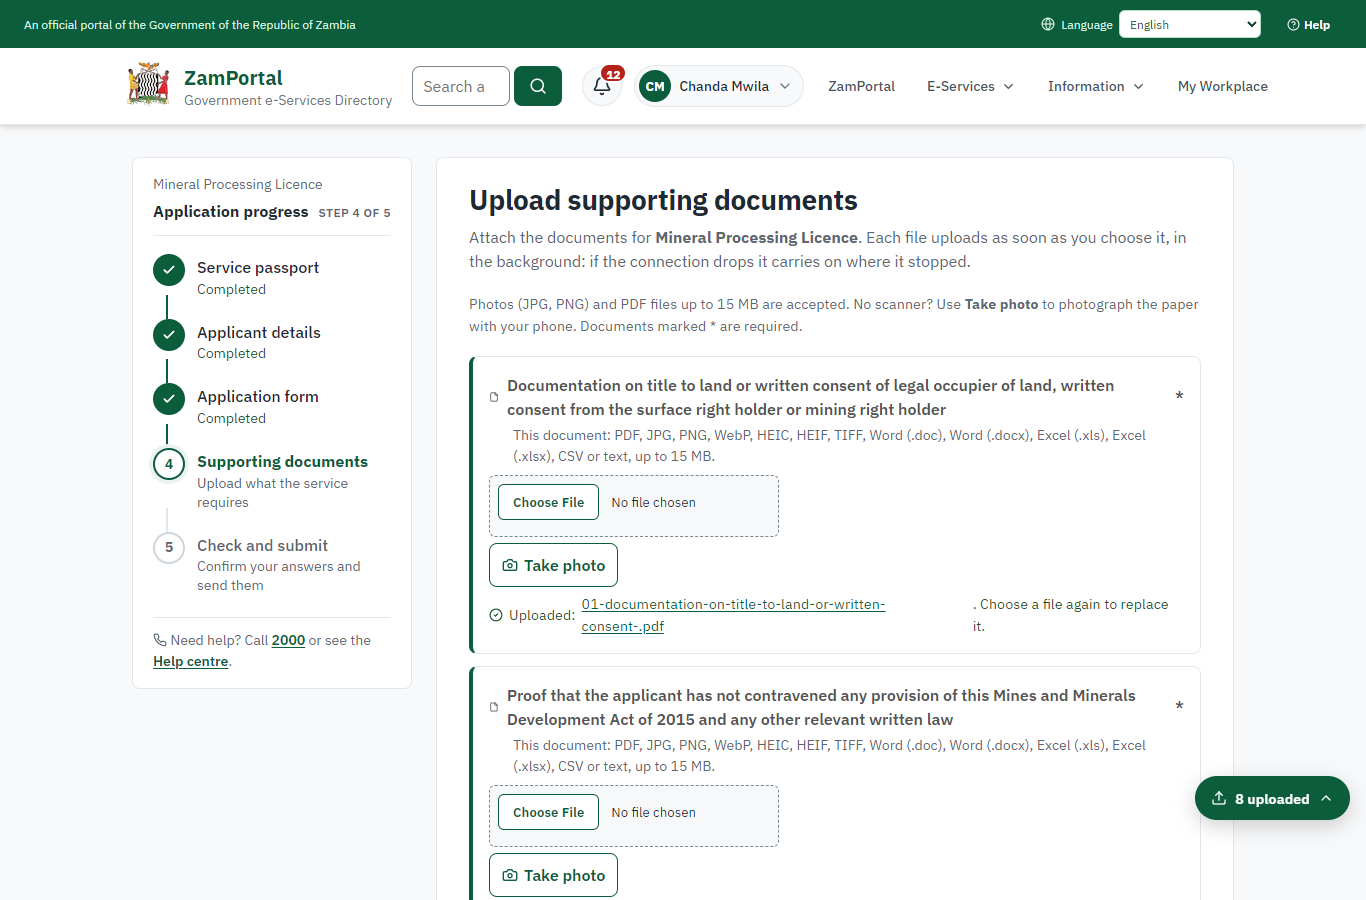Choose File for Proof not contravened document
Image resolution: width=1366 pixels, height=900 pixels.
point(548,812)
